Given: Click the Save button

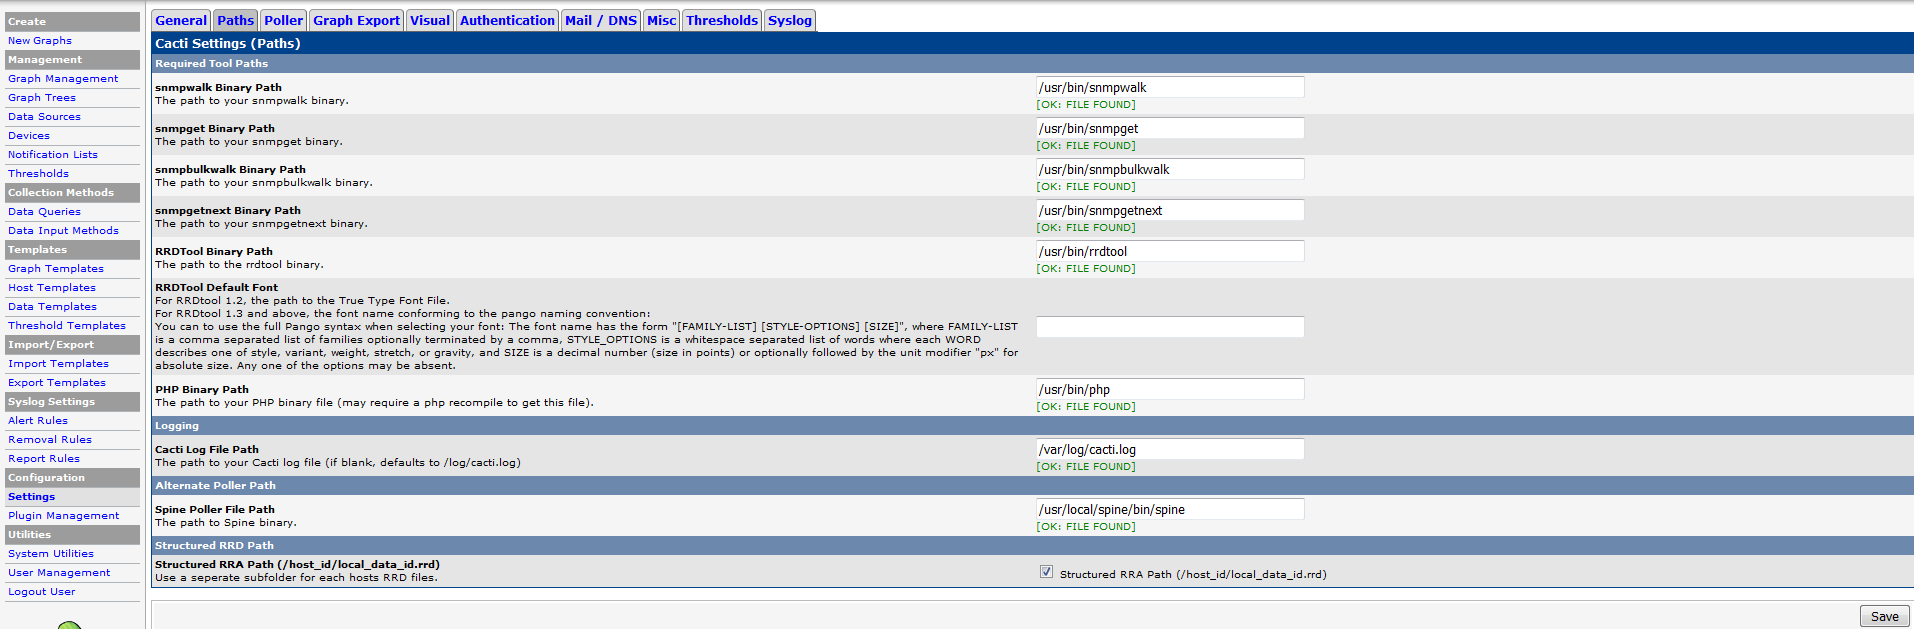Looking at the screenshot, I should (x=1884, y=616).
